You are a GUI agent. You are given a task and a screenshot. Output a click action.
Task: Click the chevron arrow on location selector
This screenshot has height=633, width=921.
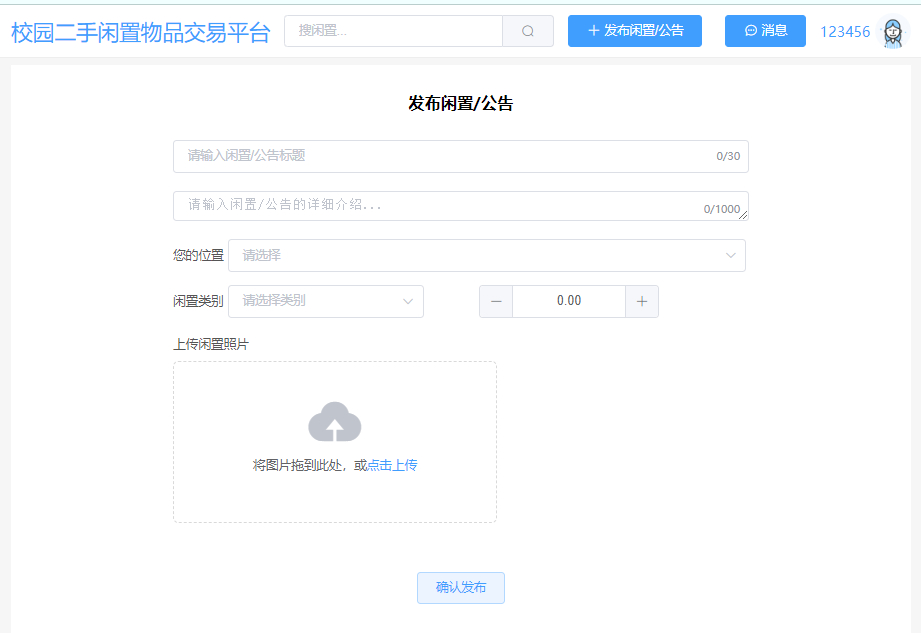coord(729,255)
